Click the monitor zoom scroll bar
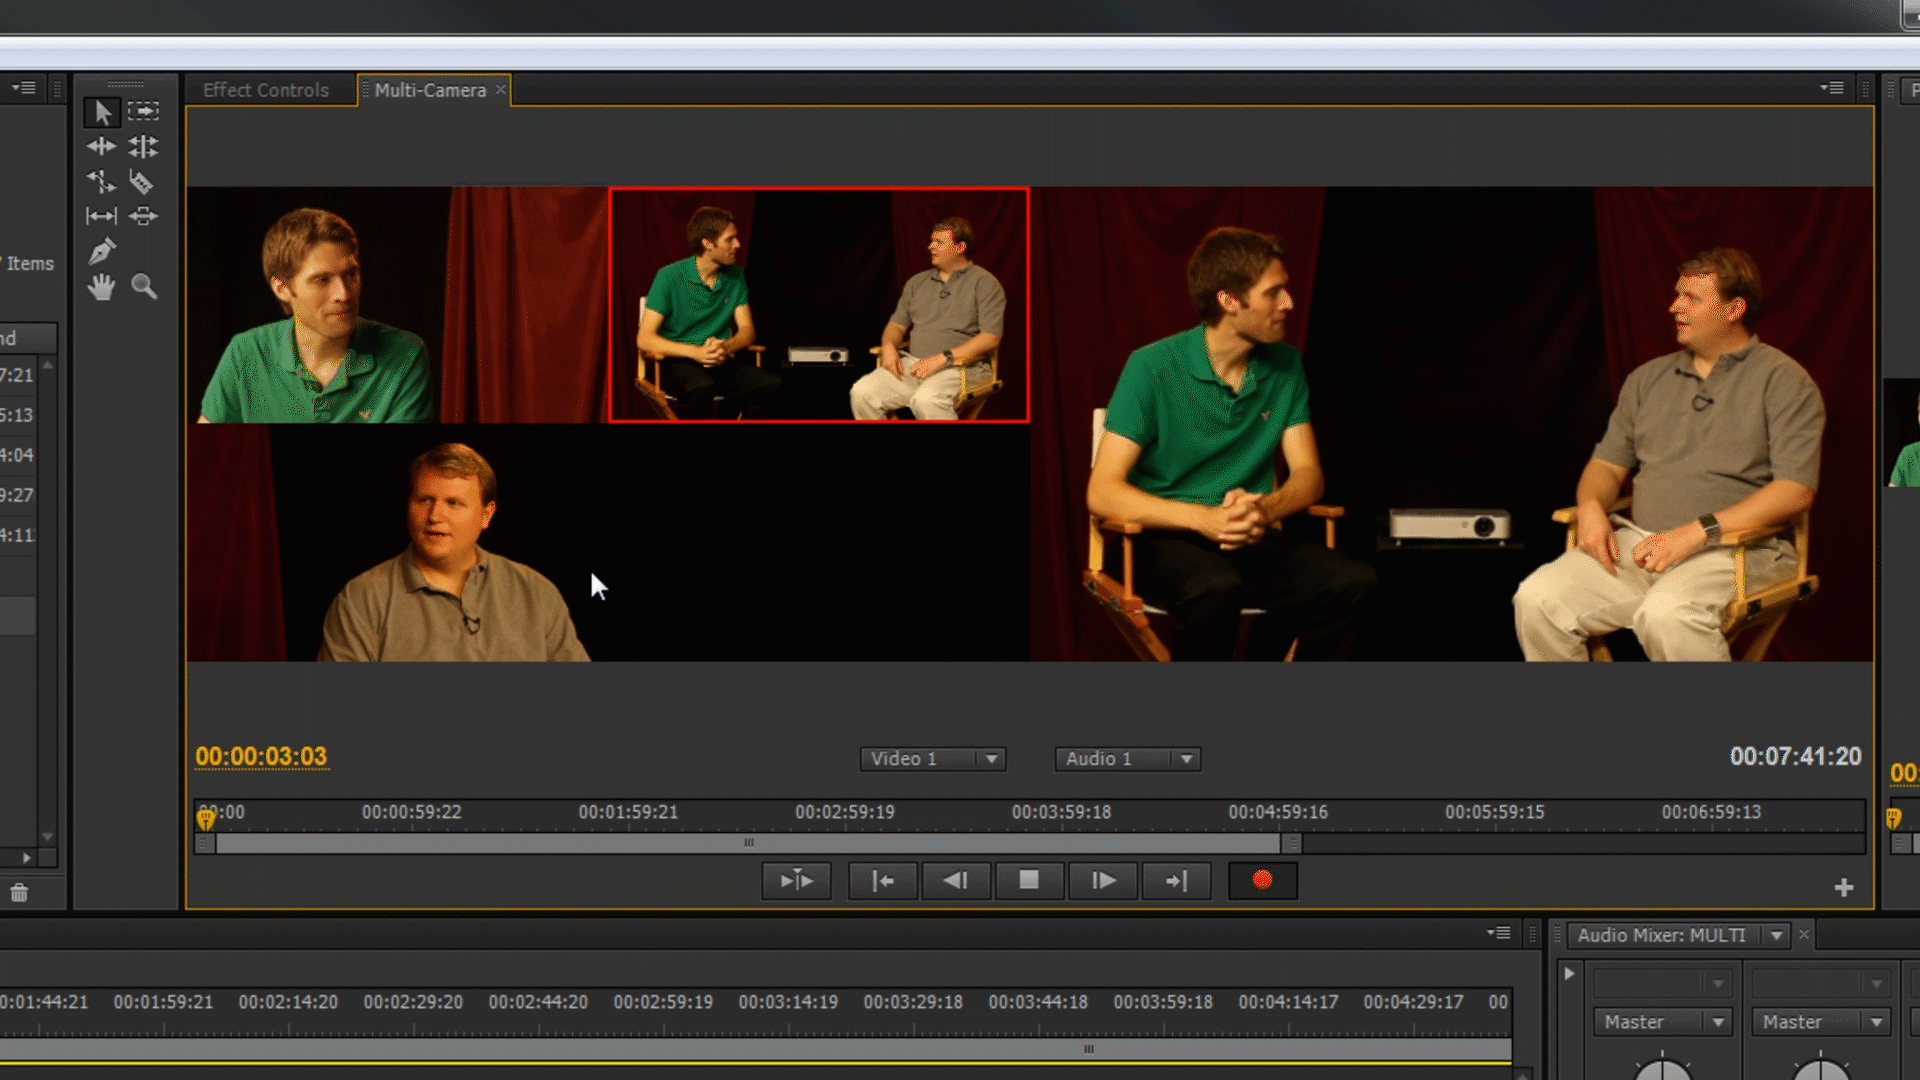1920x1080 pixels. point(748,843)
